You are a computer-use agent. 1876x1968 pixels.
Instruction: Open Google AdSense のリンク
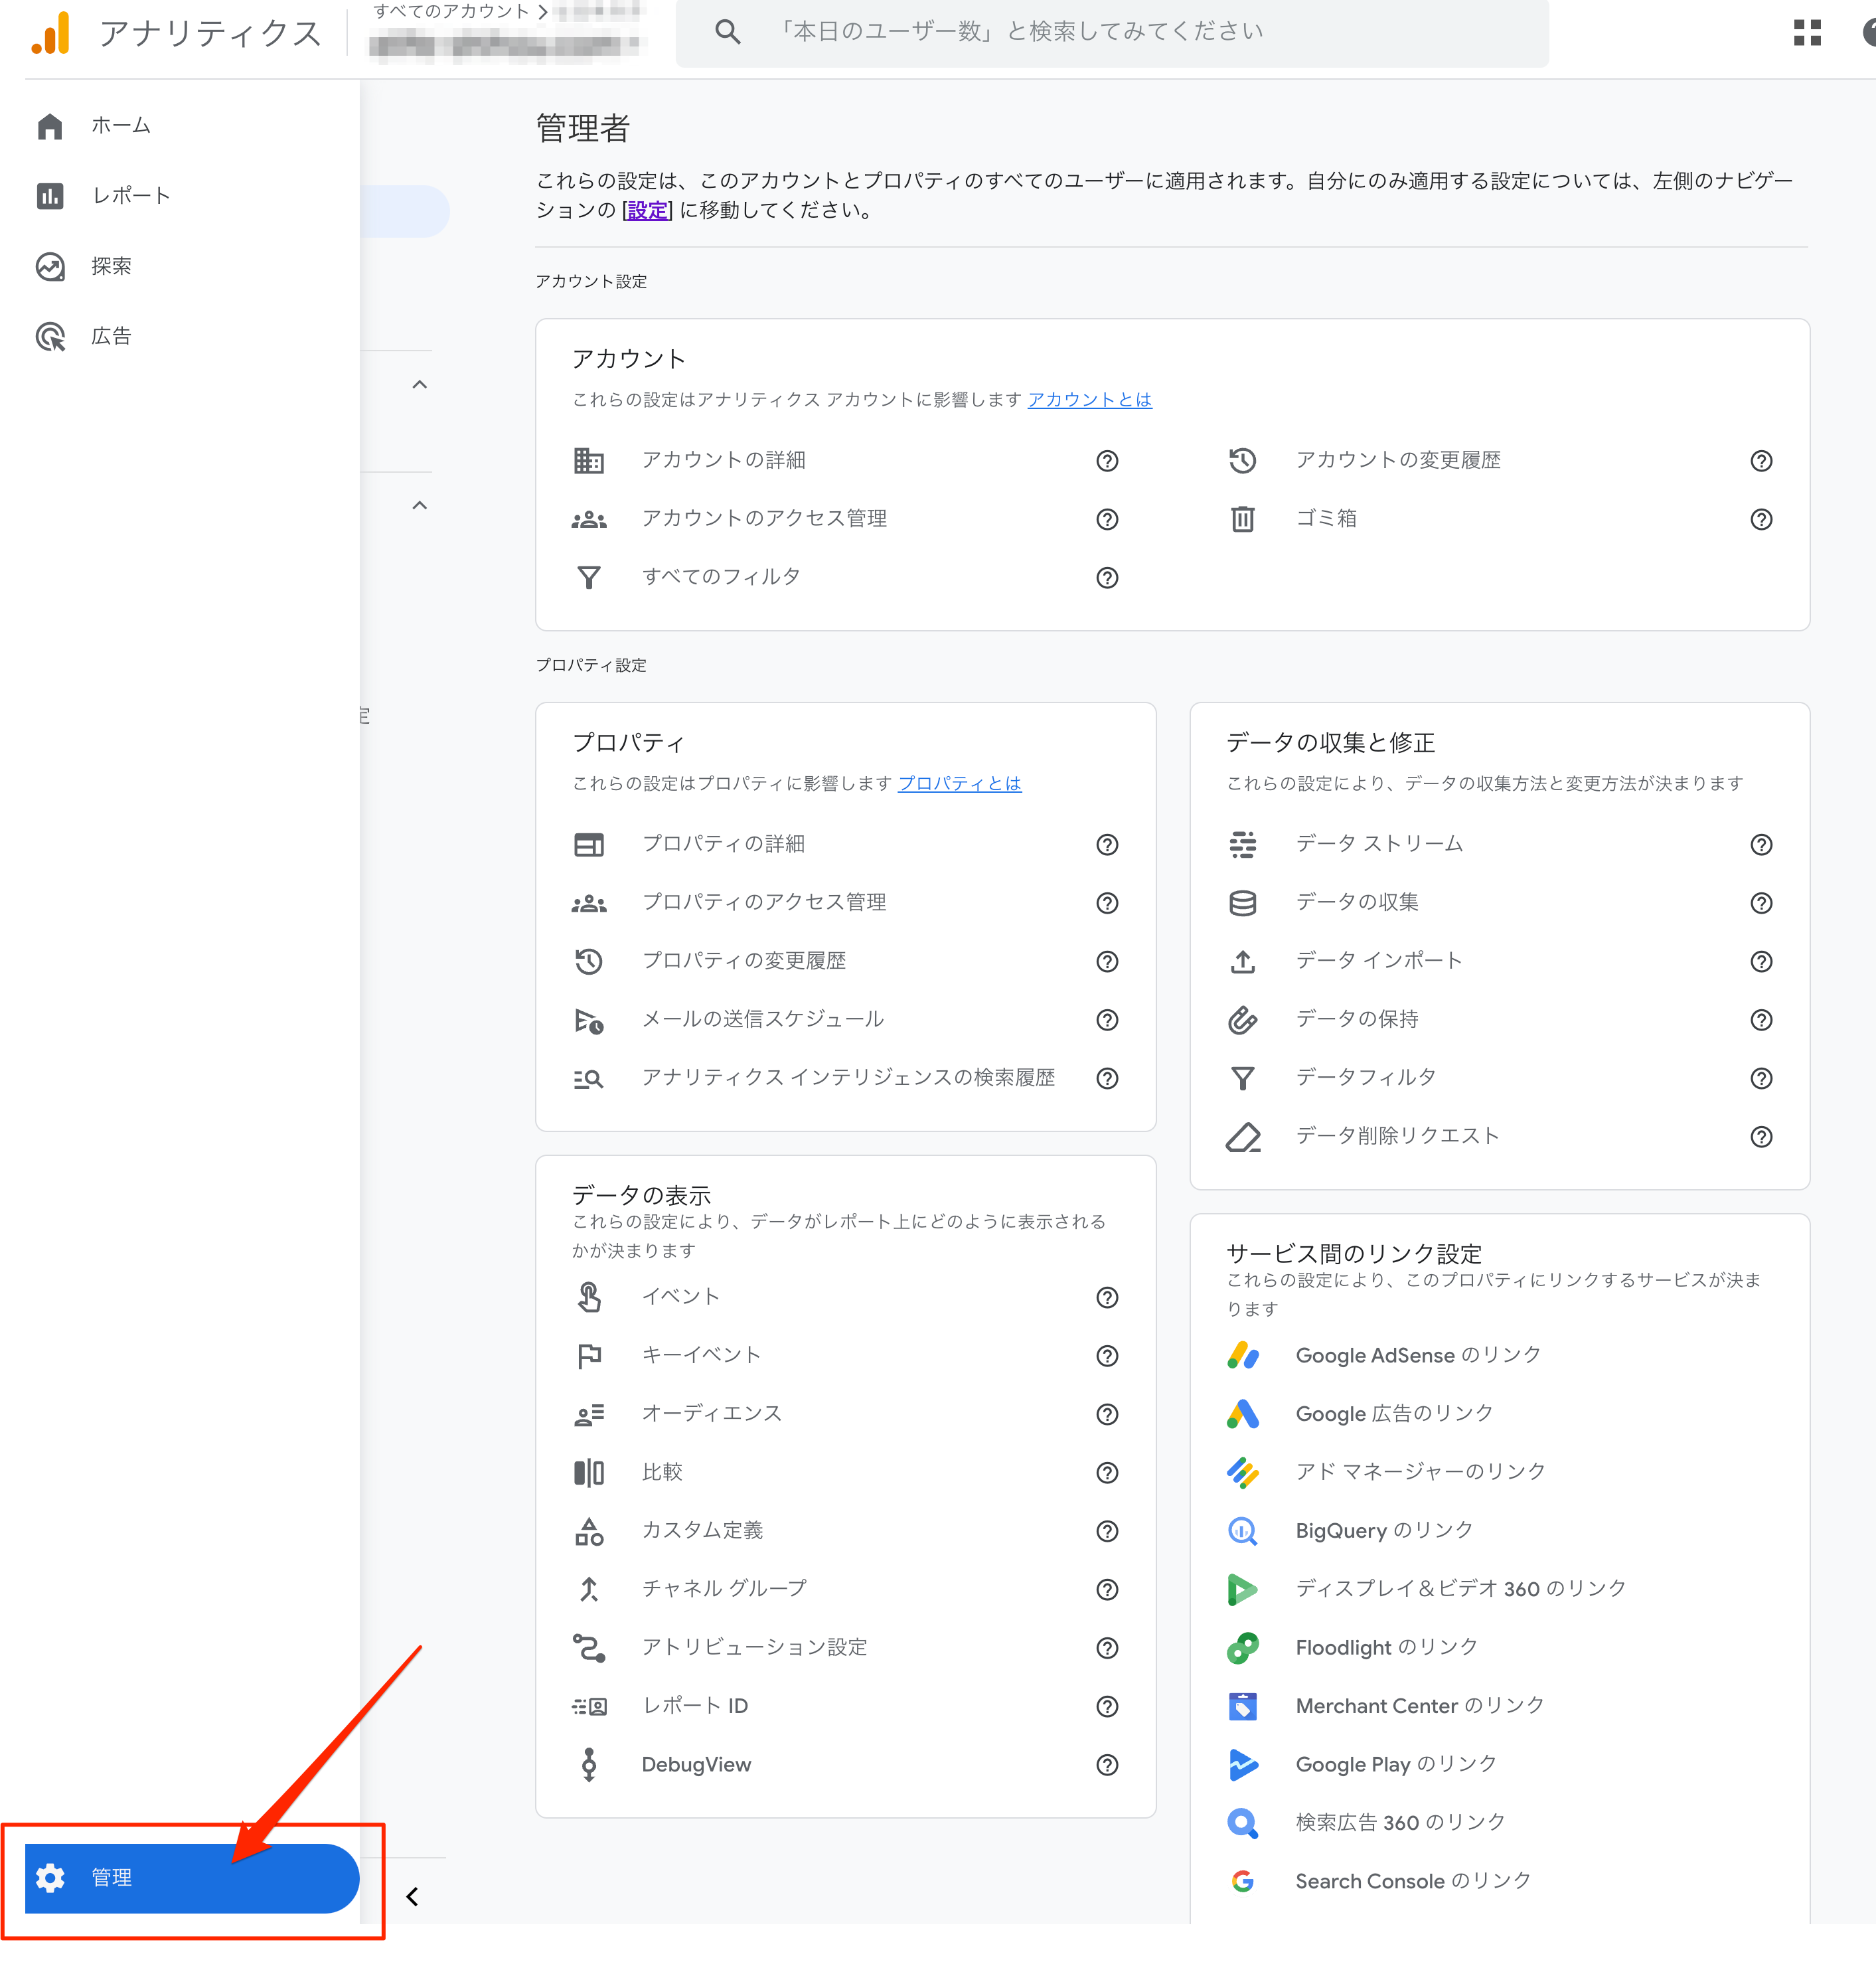click(x=1418, y=1356)
